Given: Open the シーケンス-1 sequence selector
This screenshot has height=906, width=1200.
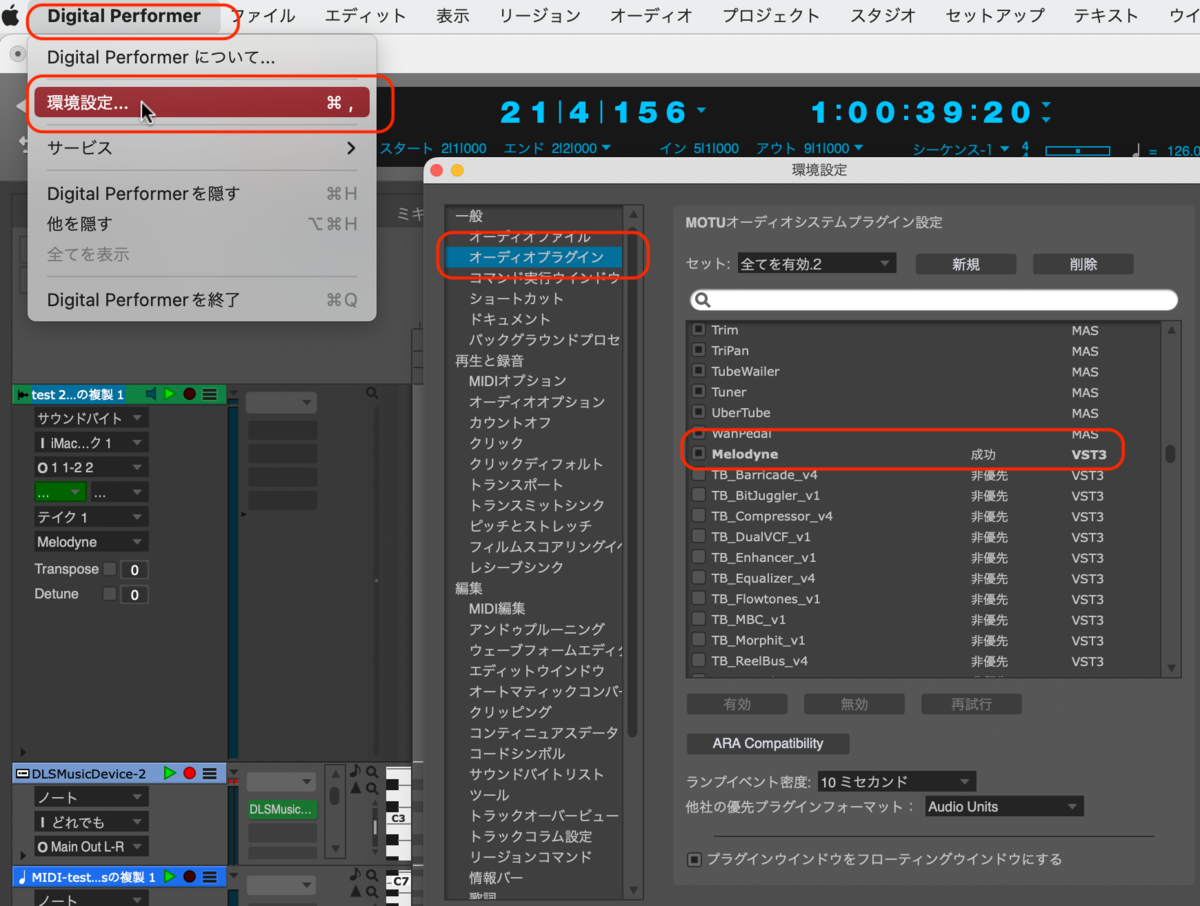Looking at the screenshot, I should tap(960, 150).
